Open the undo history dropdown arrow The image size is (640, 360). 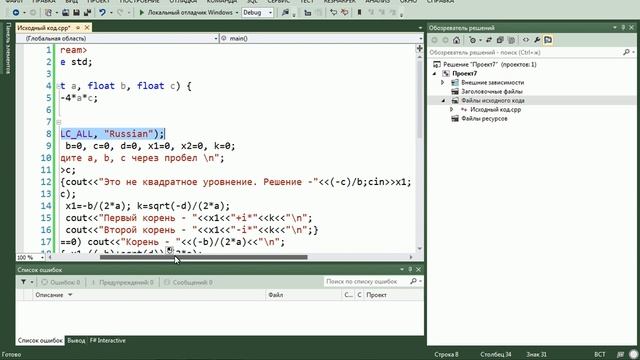pos(111,13)
